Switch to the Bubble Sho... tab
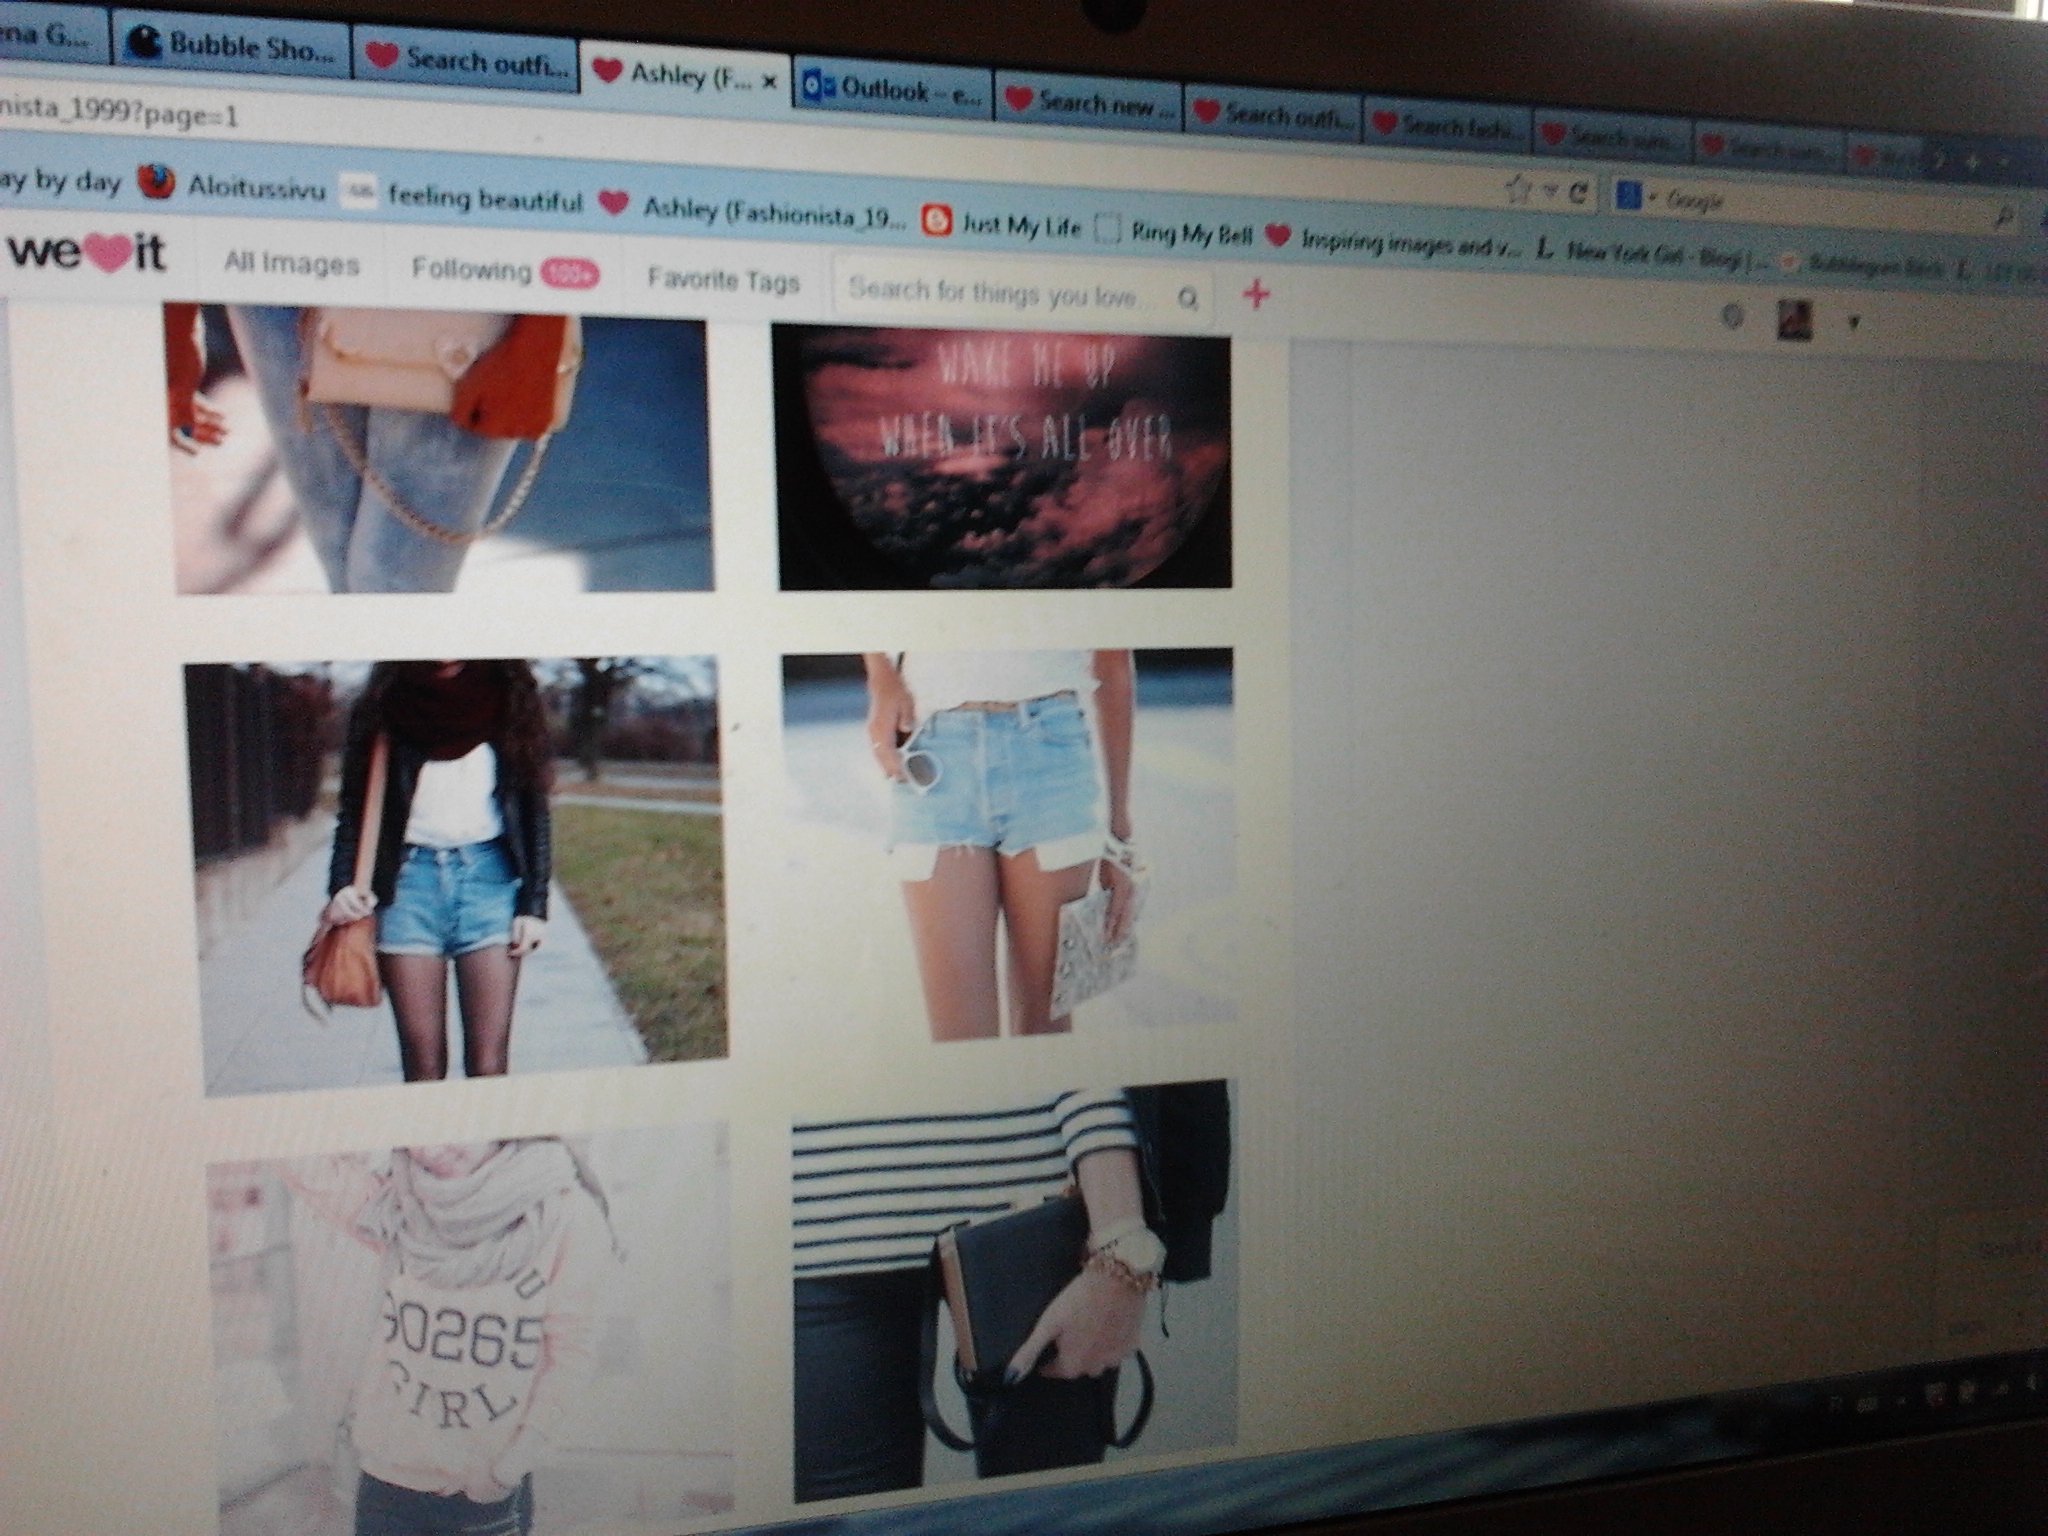Screen dimensions: 2048x1536 click(232, 46)
